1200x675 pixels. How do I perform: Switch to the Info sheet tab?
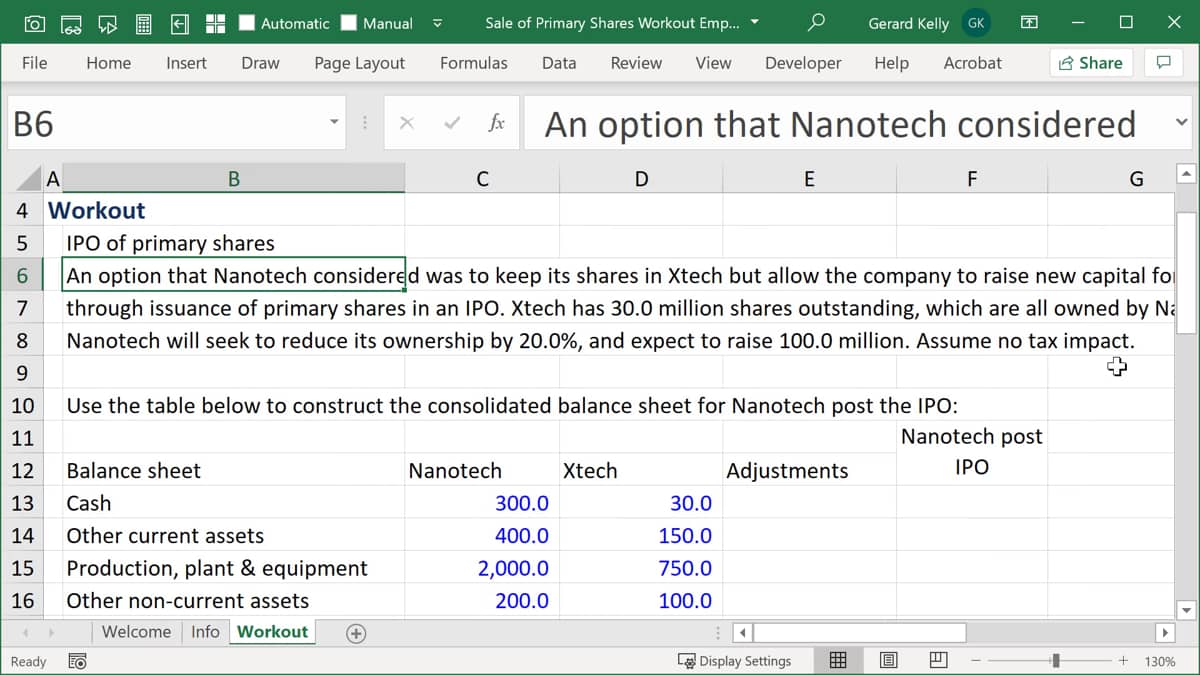(205, 632)
